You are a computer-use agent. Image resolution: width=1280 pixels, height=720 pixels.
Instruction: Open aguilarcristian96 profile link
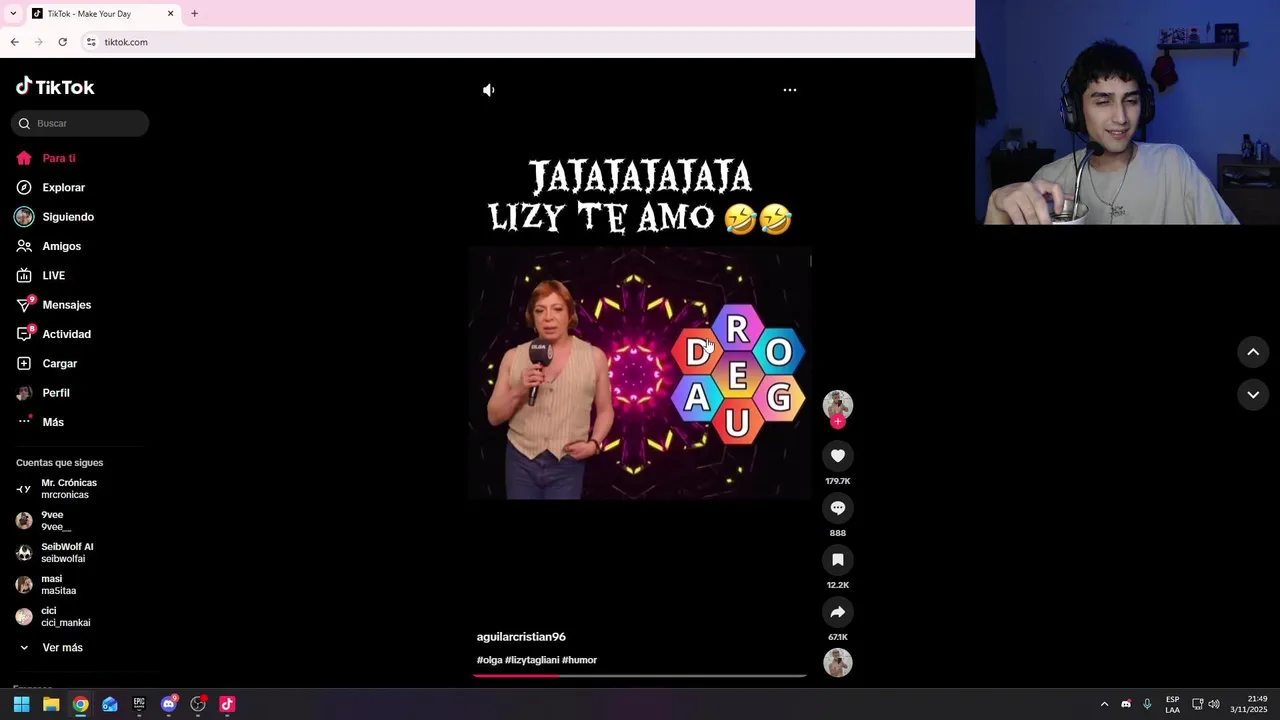tap(521, 637)
